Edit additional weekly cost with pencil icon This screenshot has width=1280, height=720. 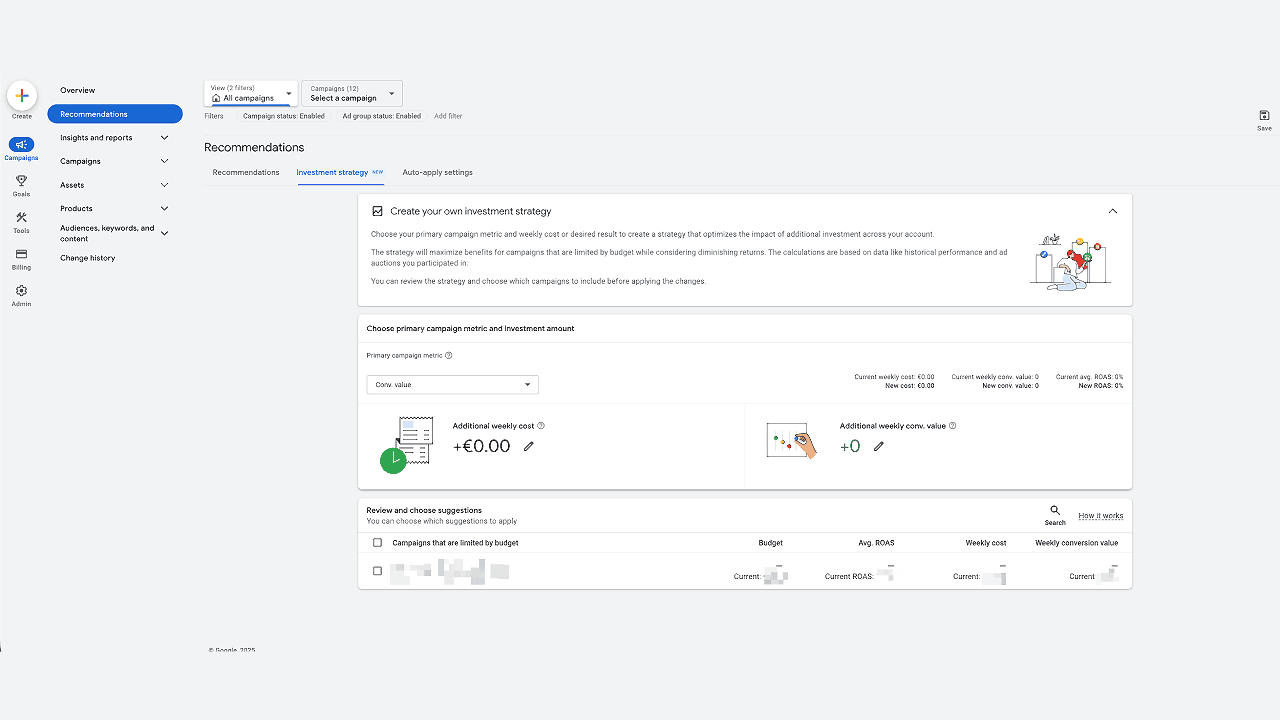529,447
